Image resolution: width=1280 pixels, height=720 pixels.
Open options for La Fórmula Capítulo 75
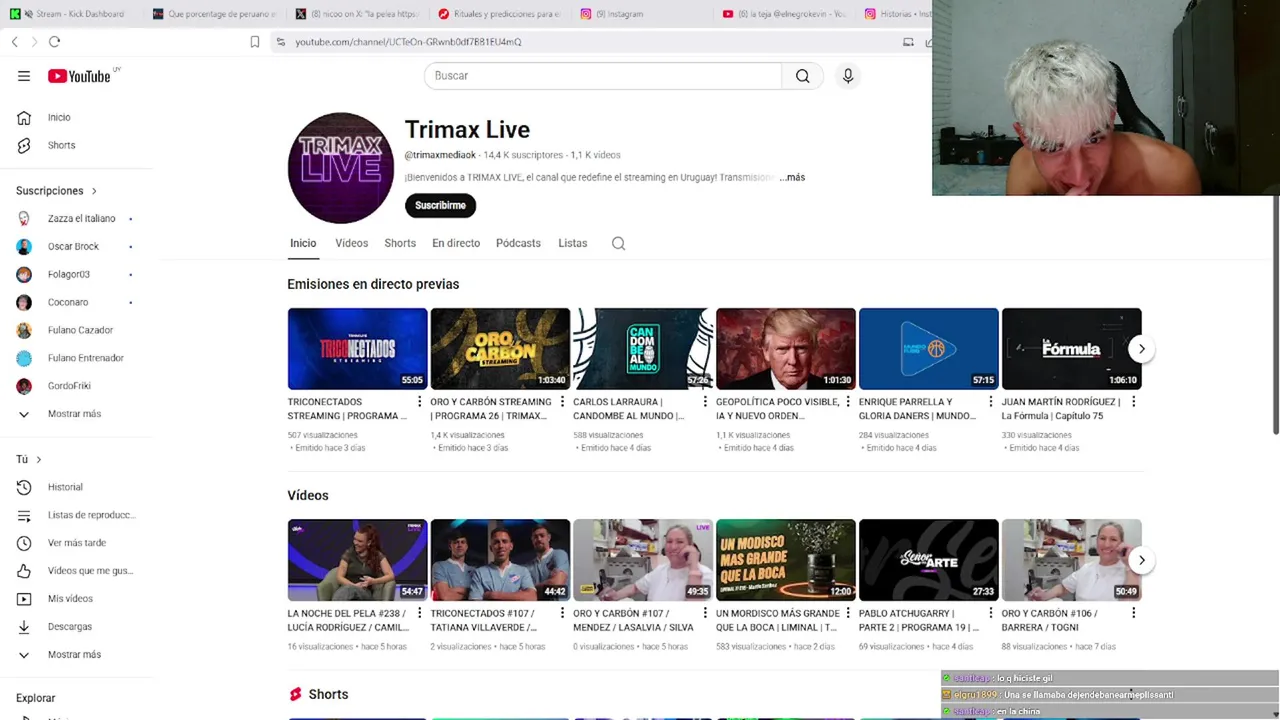coord(1133,402)
